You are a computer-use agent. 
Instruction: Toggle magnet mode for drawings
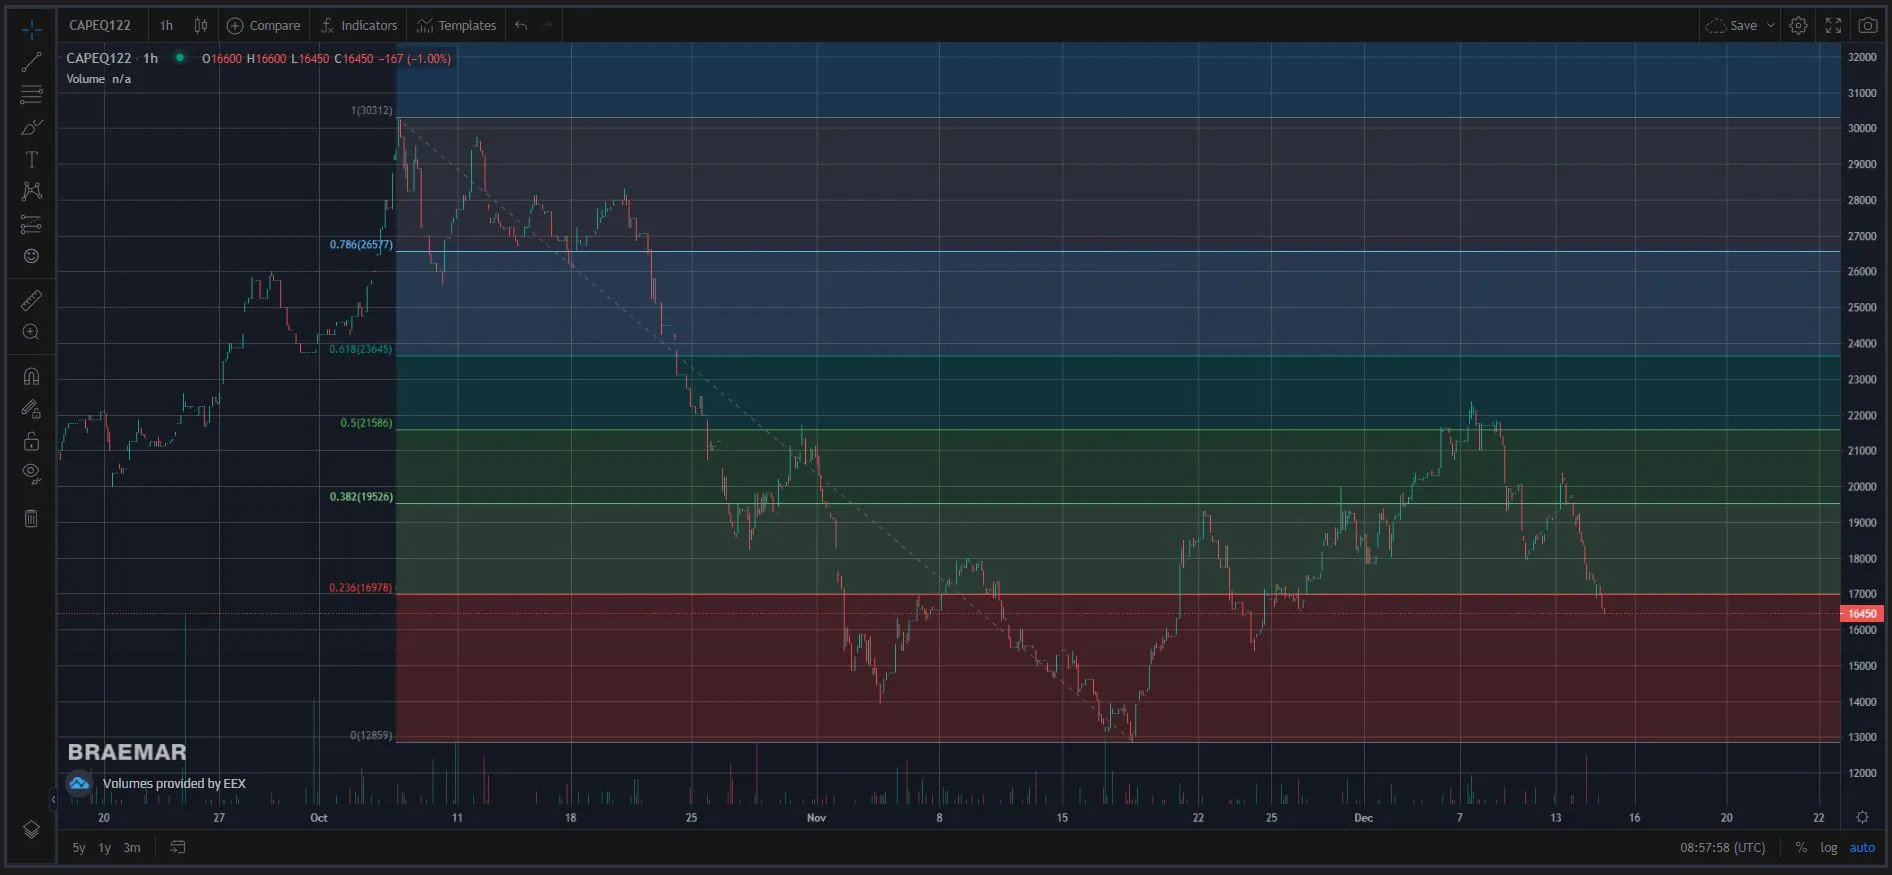(x=31, y=377)
